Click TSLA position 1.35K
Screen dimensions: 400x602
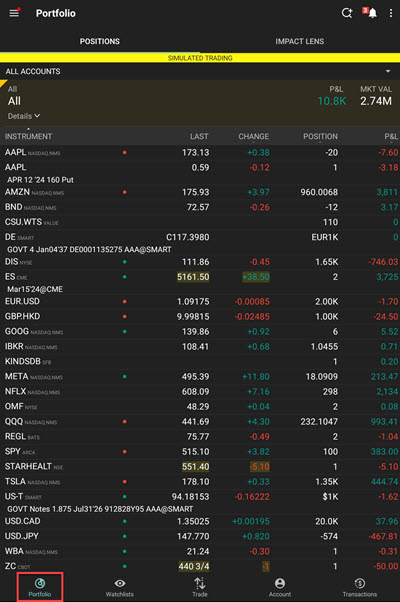(x=327, y=482)
